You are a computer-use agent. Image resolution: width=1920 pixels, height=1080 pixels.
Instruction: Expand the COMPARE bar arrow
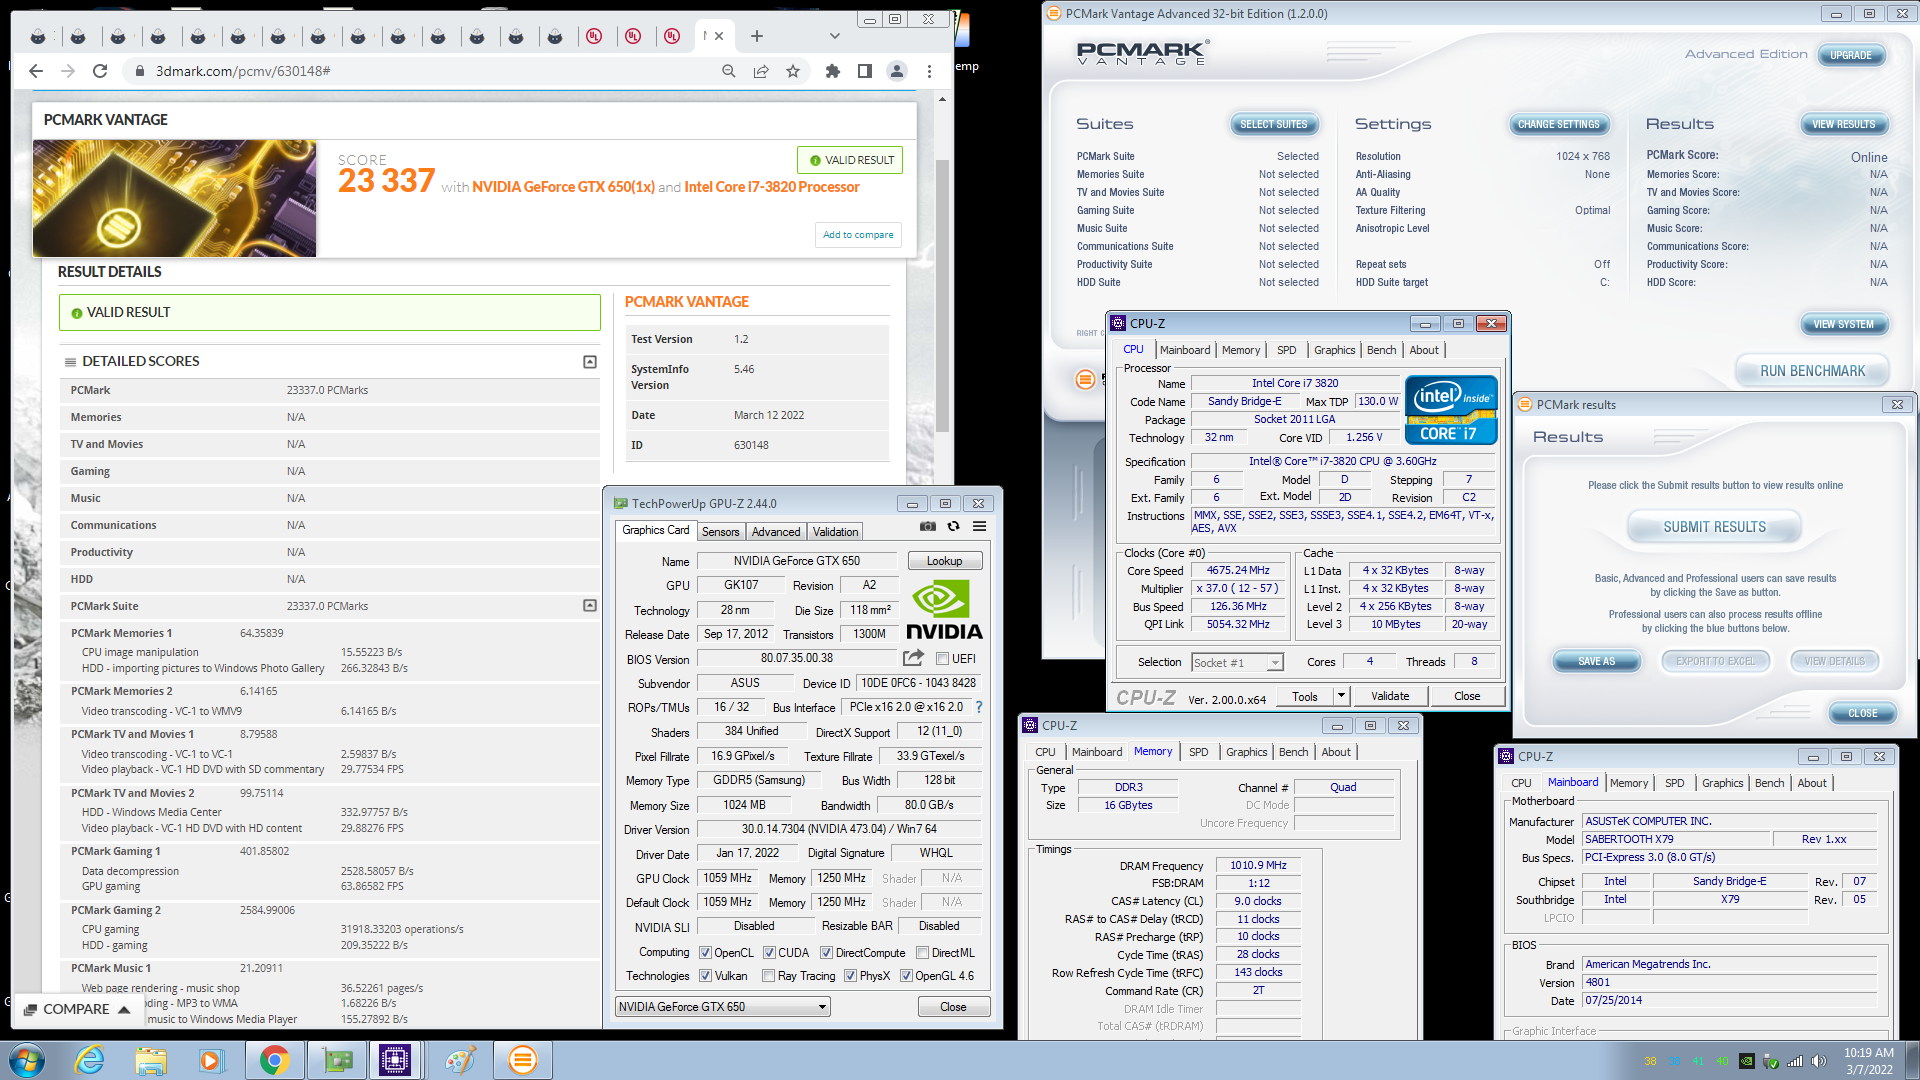[x=124, y=1010]
